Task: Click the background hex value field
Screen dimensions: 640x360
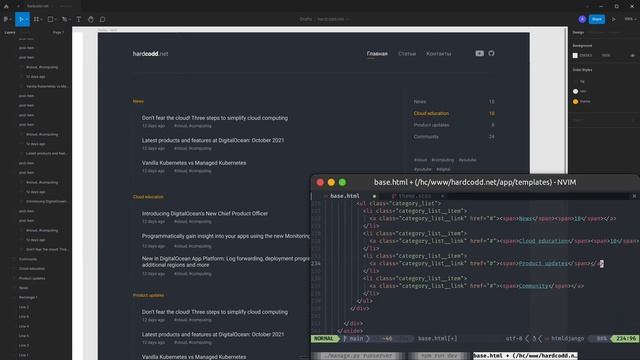Action: 586,56
